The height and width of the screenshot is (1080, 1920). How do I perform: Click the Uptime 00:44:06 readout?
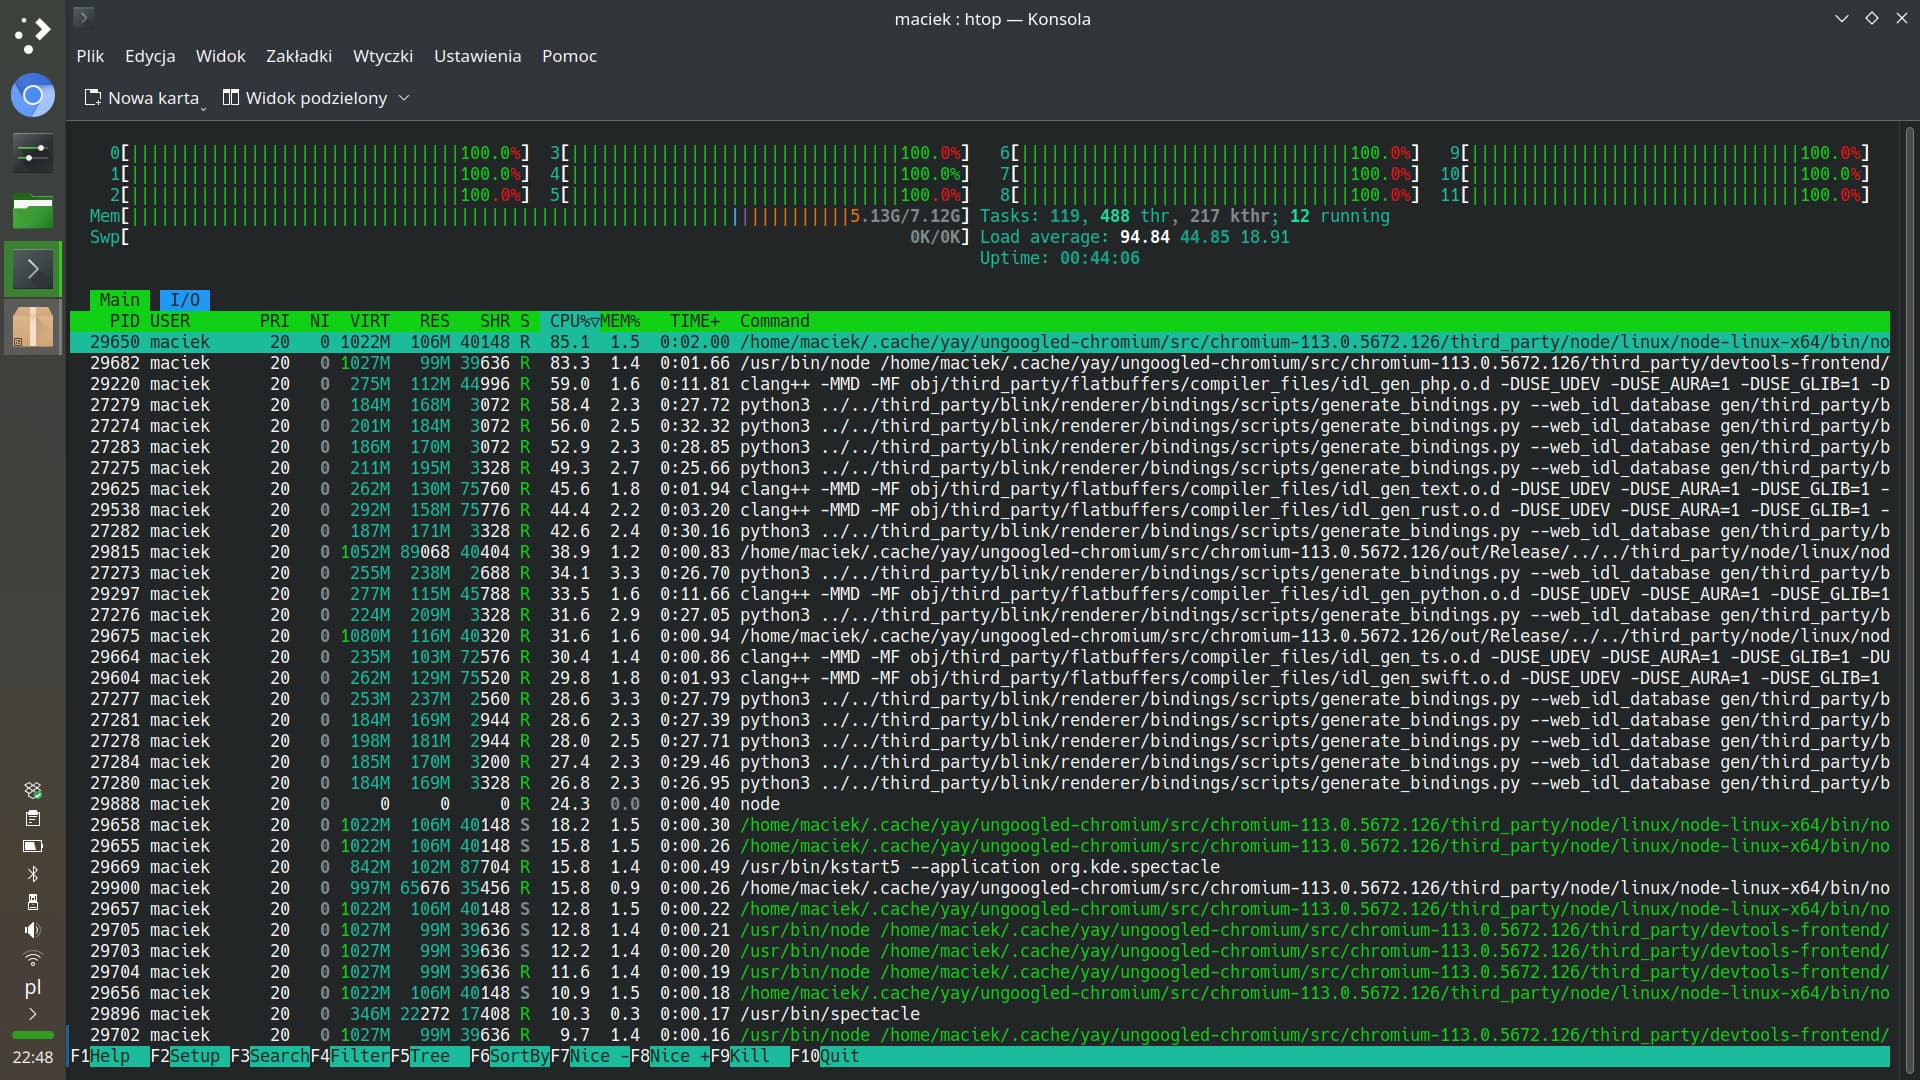[1060, 258]
